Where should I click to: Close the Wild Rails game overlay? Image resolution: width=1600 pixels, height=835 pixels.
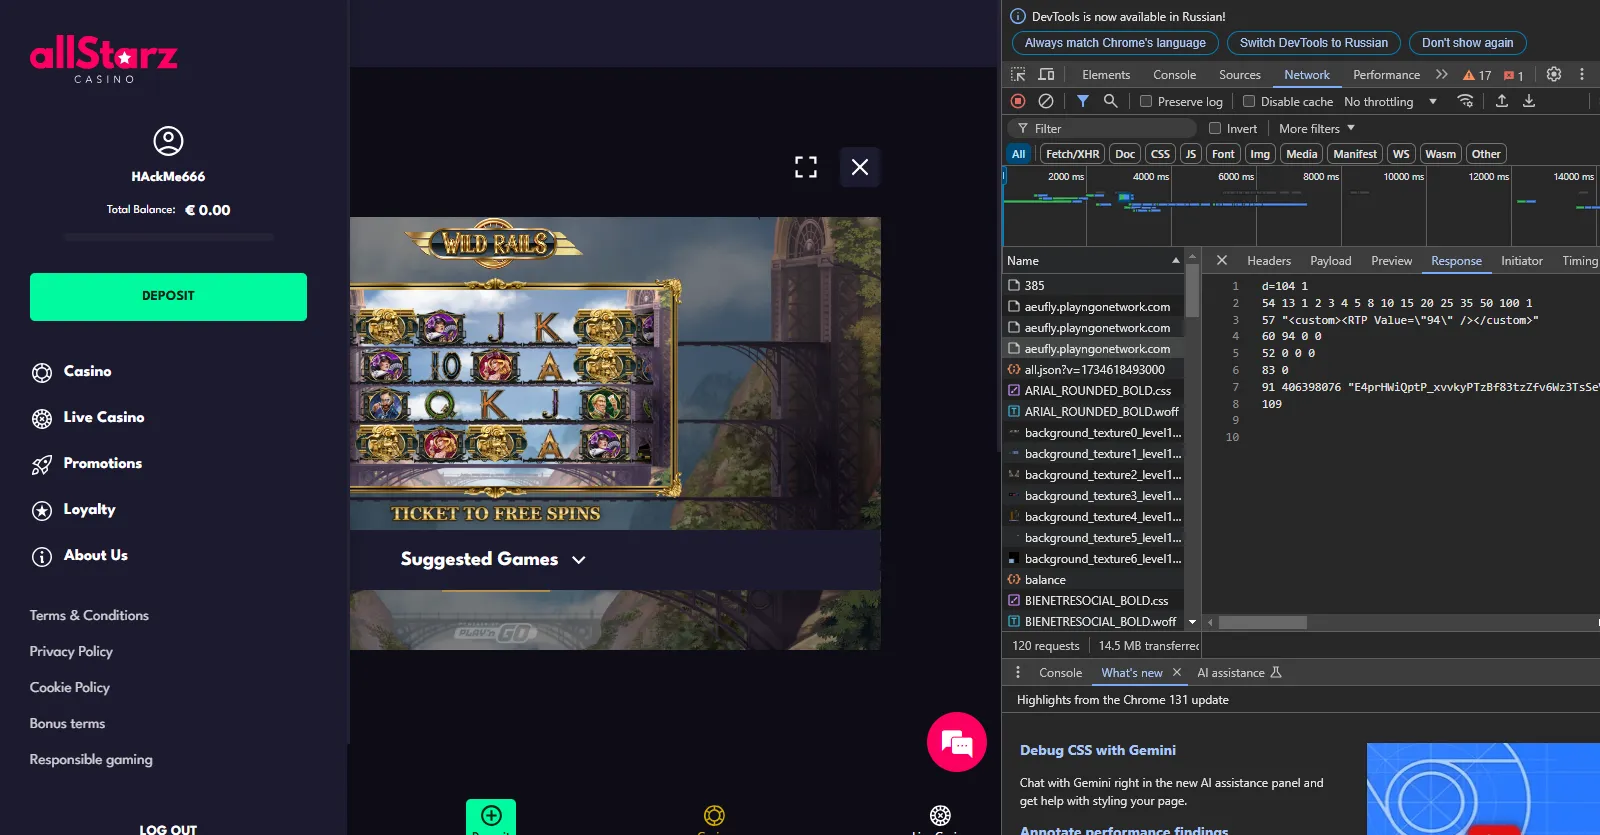(x=860, y=167)
